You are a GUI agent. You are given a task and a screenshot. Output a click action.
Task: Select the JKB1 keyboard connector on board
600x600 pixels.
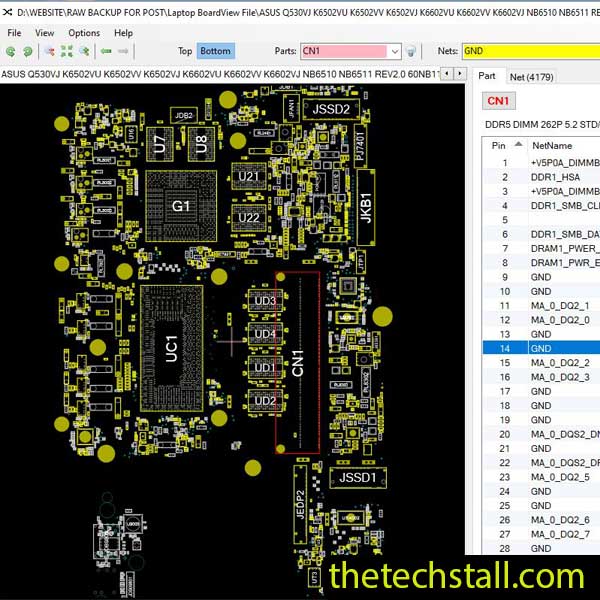(366, 207)
